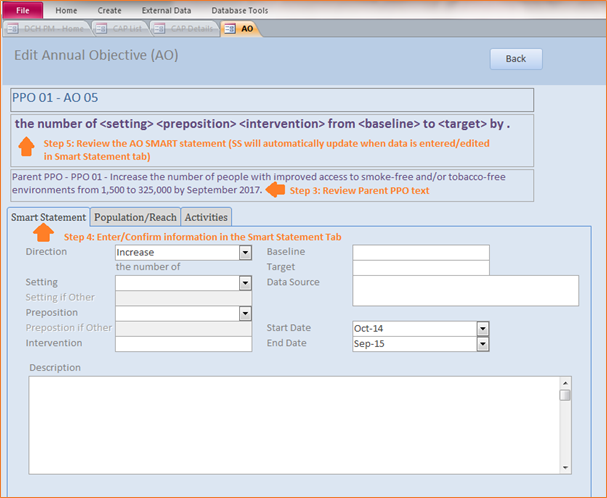Image resolution: width=607 pixels, height=498 pixels.
Task: Click the DCH PM - Home tab icon
Action: click(x=12, y=29)
